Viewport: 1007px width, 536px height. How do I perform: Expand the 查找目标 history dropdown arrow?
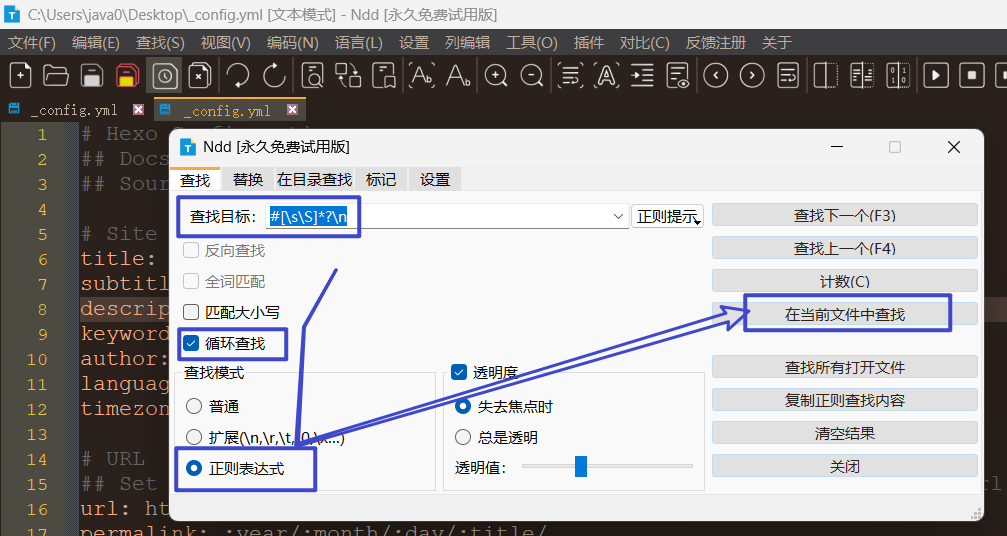pos(619,216)
